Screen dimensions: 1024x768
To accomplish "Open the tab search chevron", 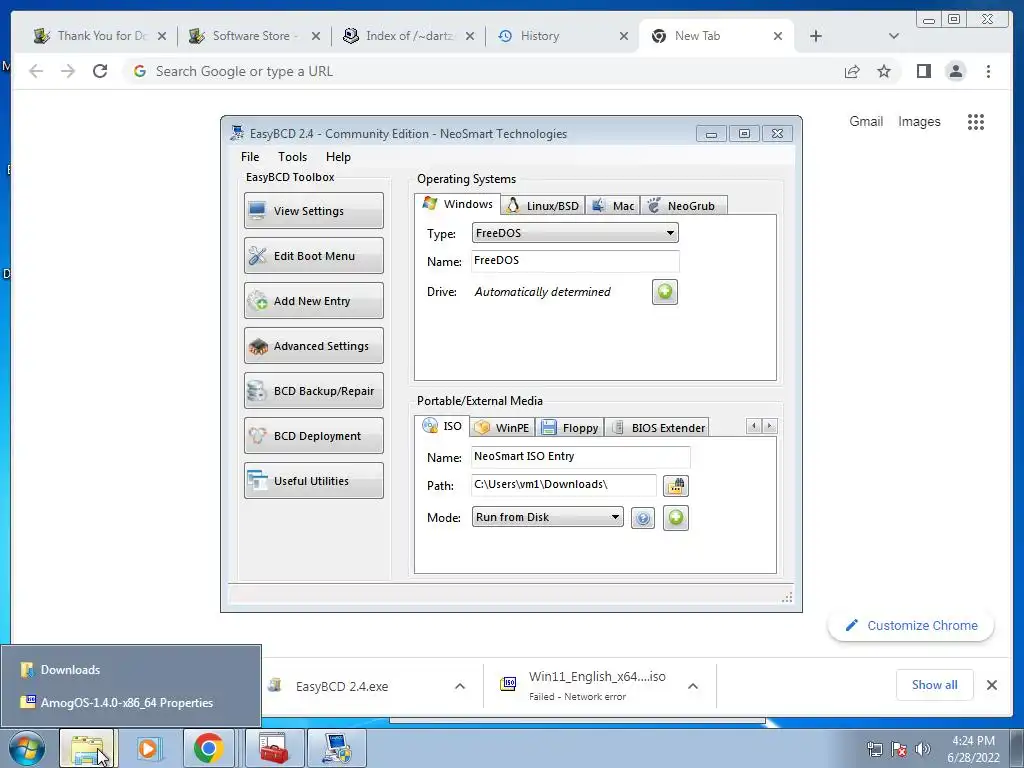I will point(894,36).
